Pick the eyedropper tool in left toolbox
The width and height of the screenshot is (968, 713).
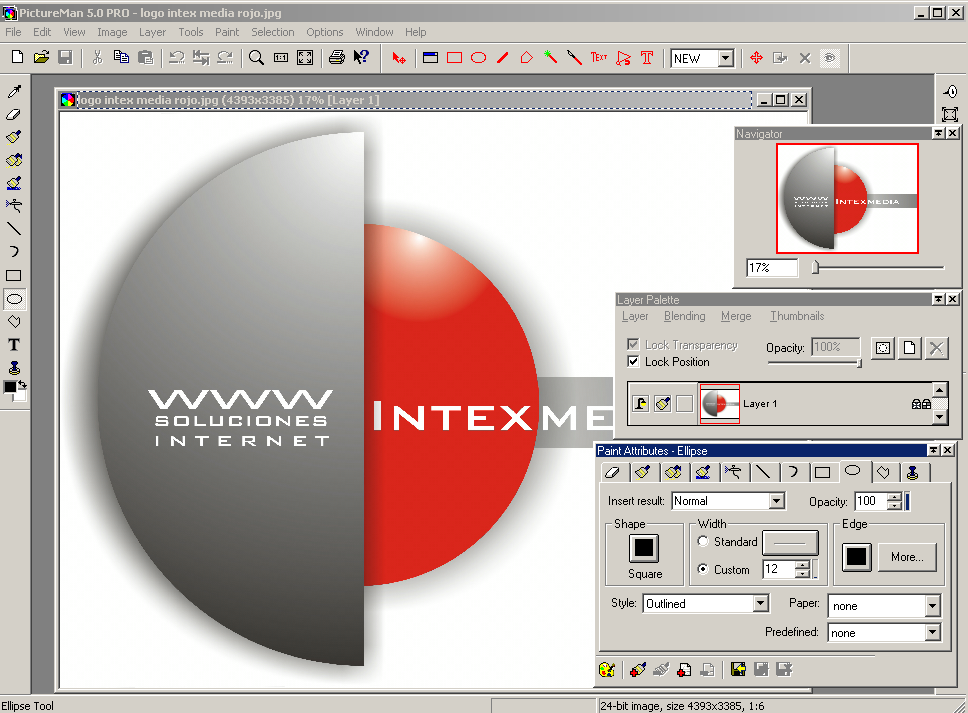click(x=14, y=91)
